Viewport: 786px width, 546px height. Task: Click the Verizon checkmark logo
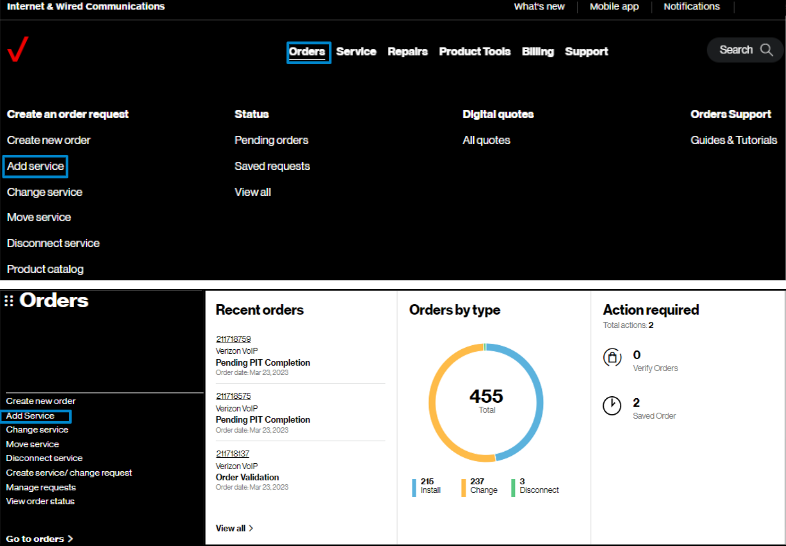pyautogui.click(x=18, y=50)
